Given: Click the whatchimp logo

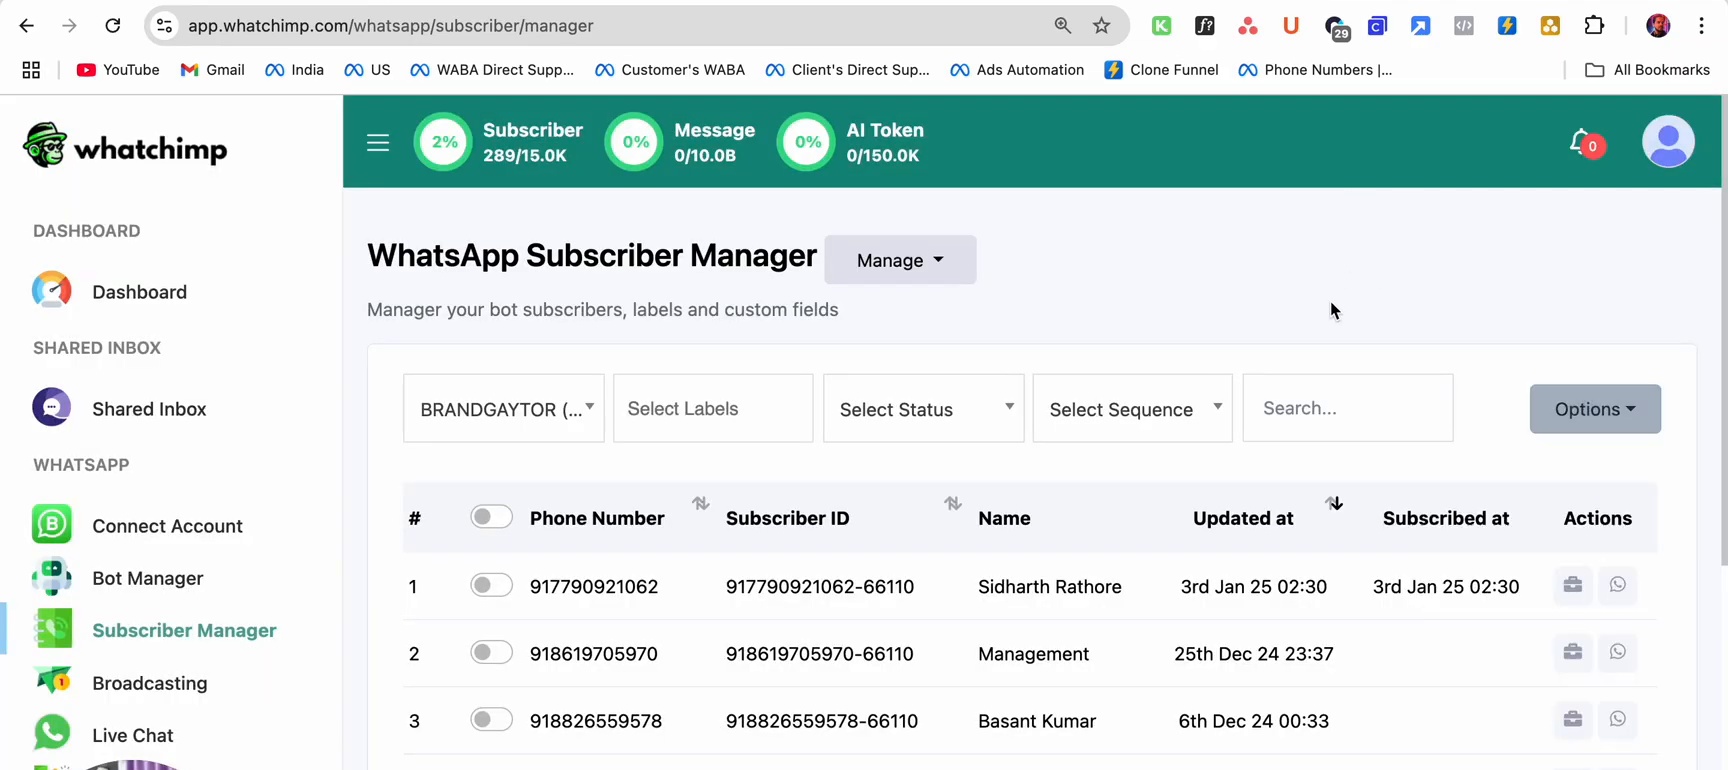Looking at the screenshot, I should 126,147.
